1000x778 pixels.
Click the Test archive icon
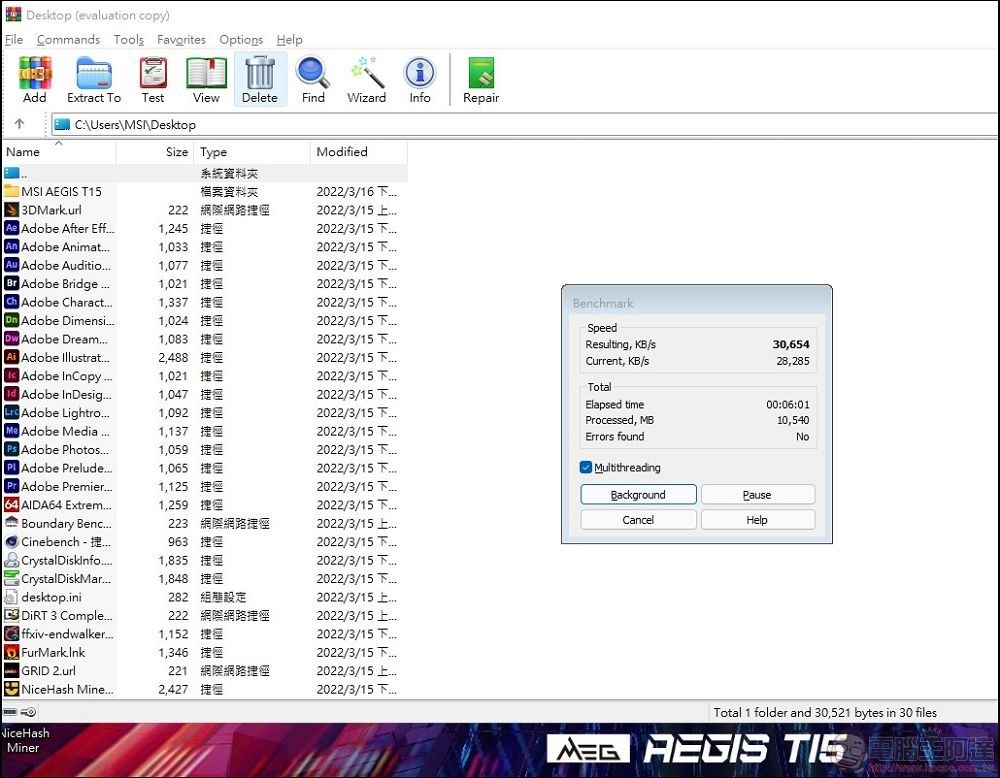point(152,80)
